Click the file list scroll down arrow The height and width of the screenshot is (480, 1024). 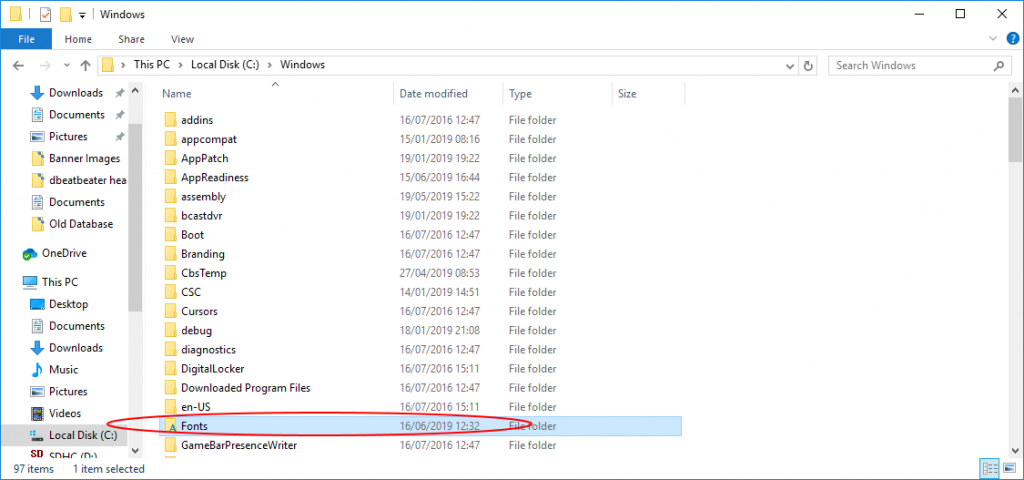tap(1014, 450)
